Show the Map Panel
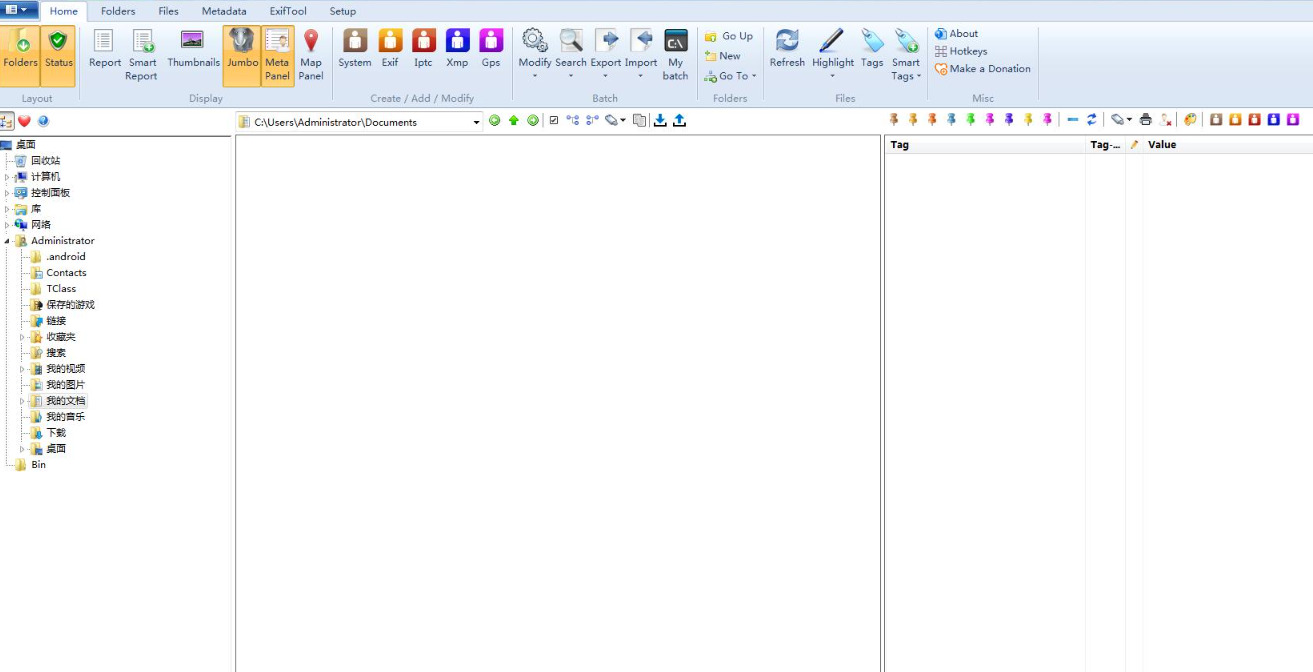The width and height of the screenshot is (1313, 672). pos(311,54)
